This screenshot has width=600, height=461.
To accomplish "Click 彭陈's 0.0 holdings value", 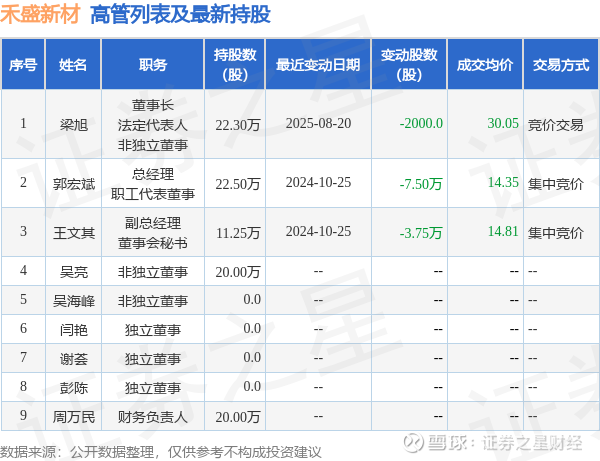I will [252, 386].
